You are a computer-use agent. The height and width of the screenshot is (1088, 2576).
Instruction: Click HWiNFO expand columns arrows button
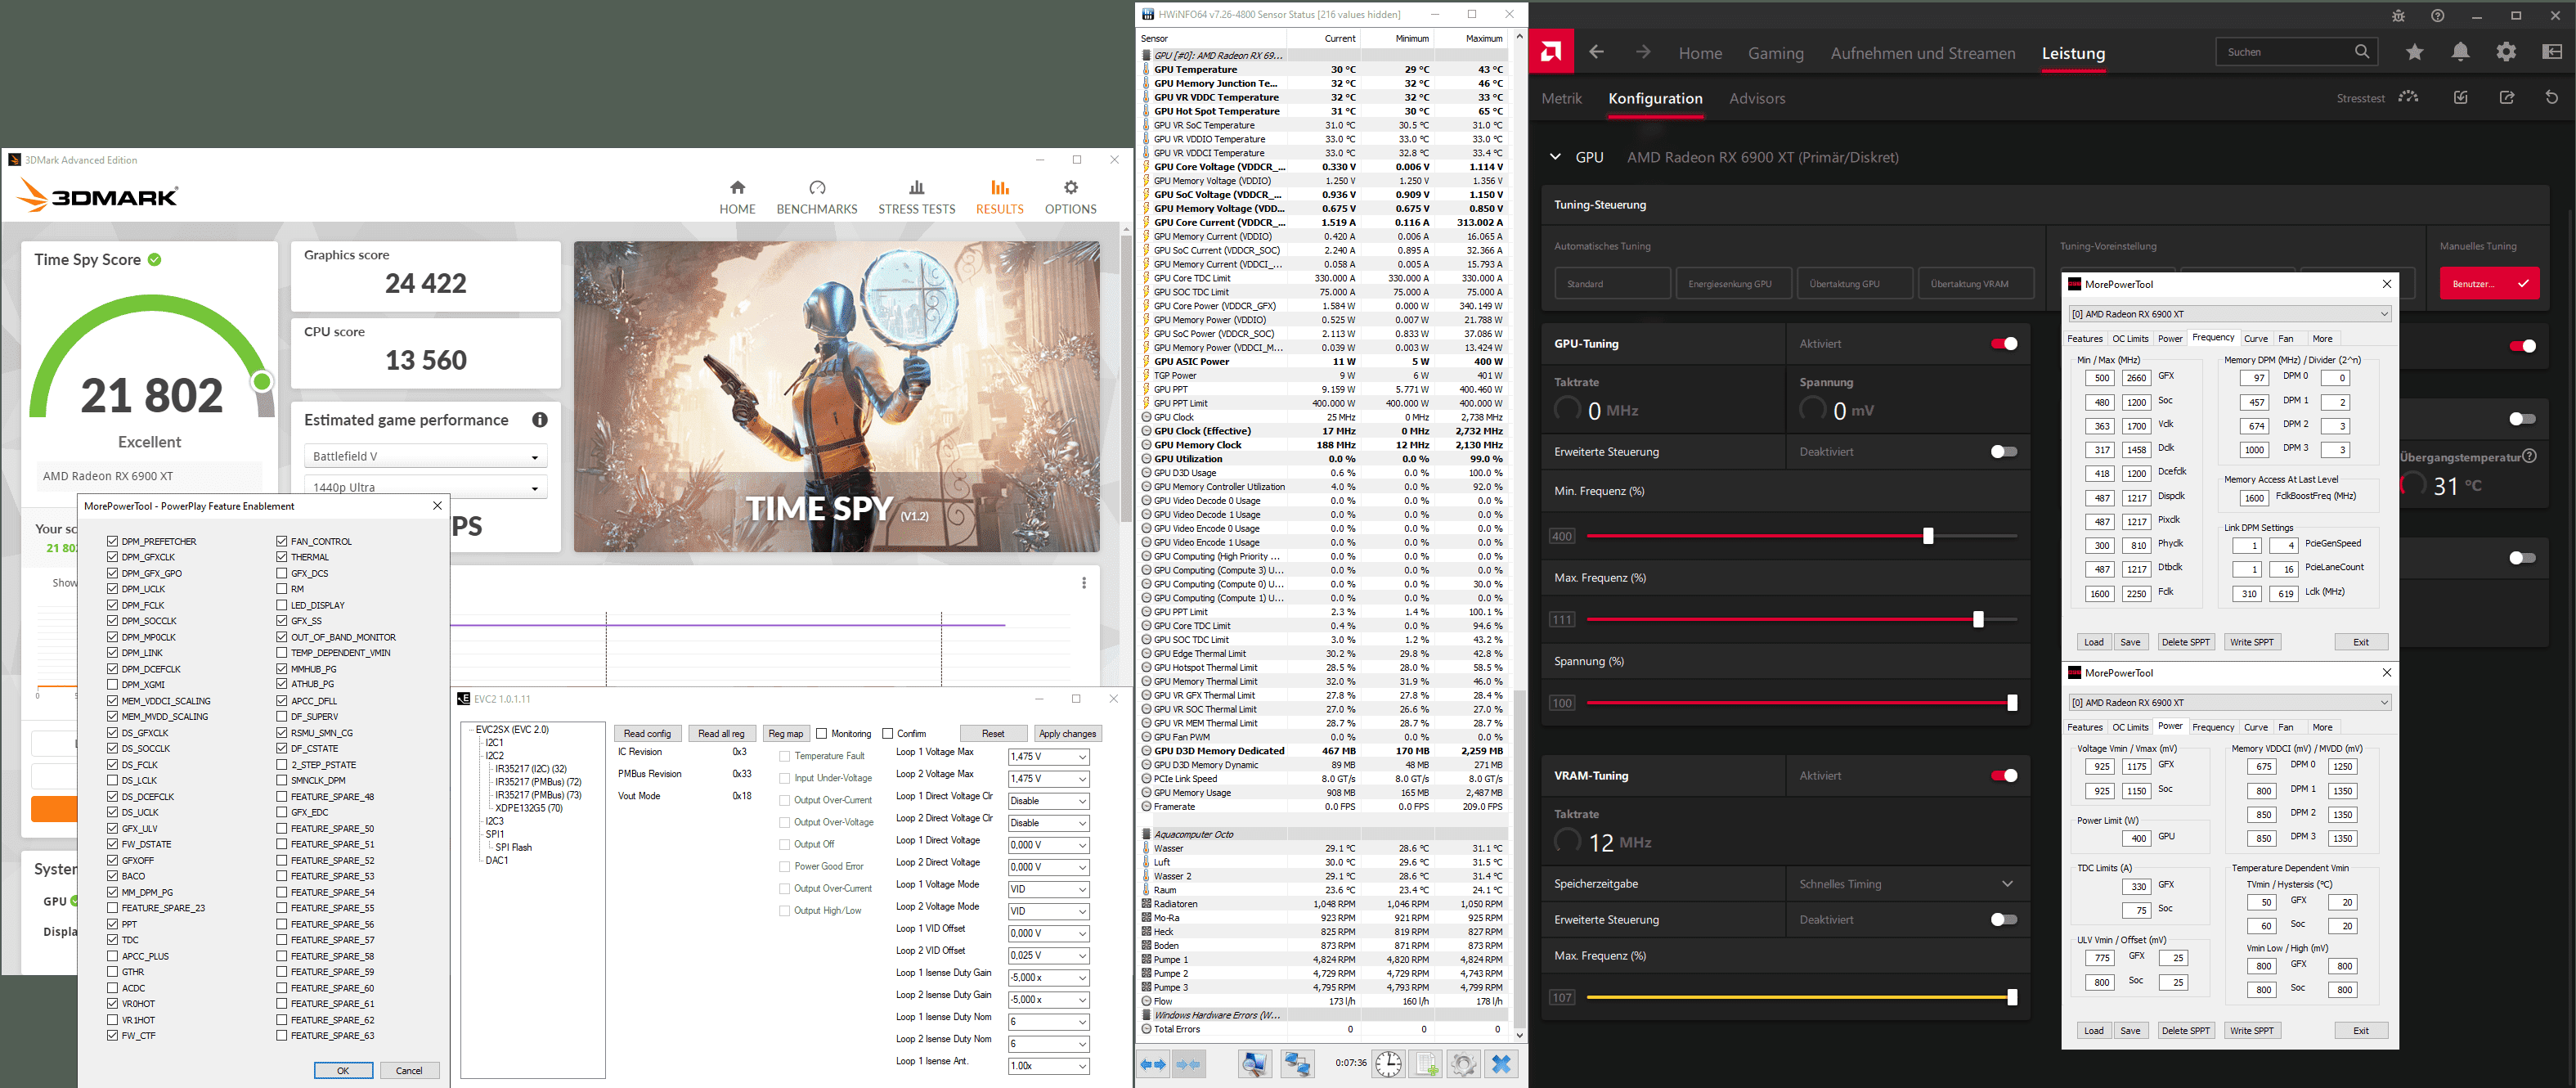point(1154,1064)
